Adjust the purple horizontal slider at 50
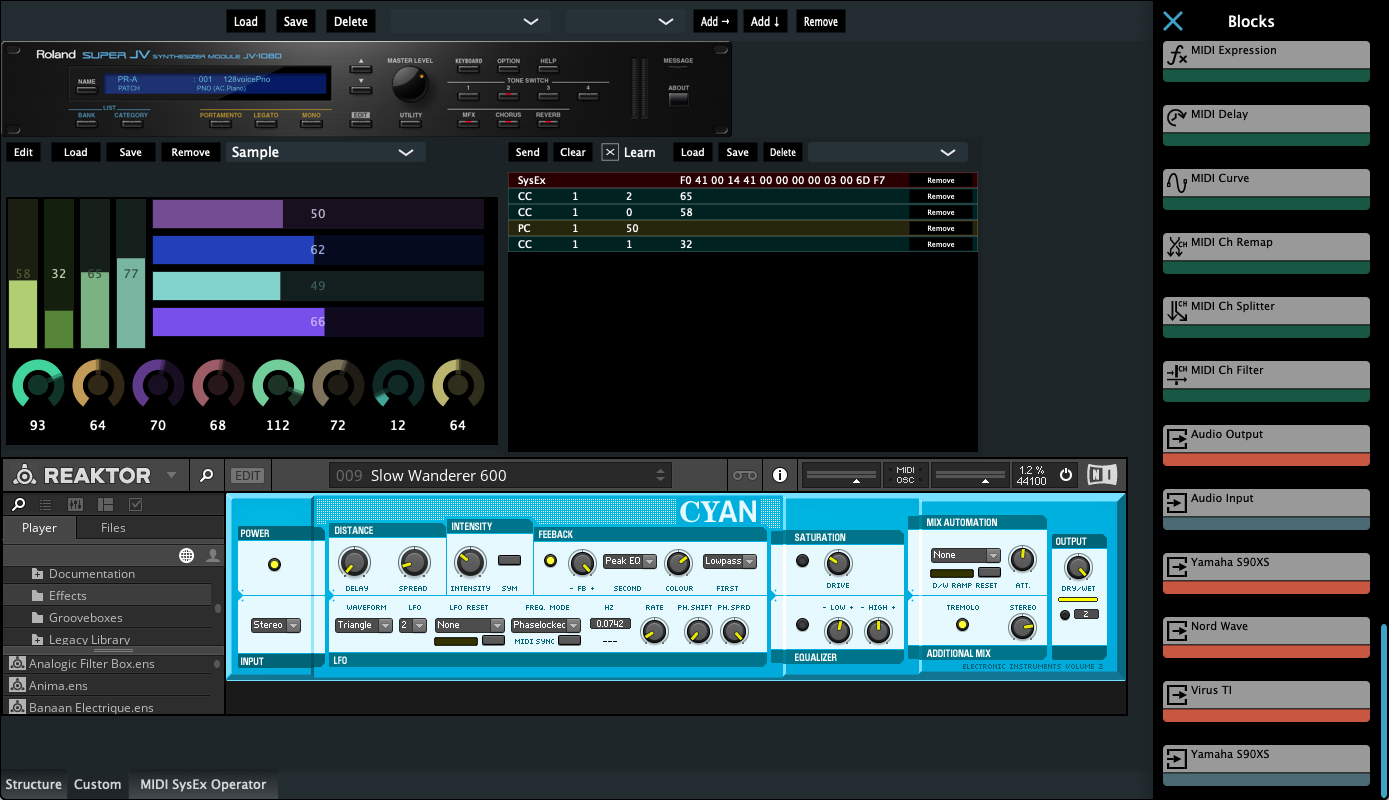 pyautogui.click(x=318, y=214)
